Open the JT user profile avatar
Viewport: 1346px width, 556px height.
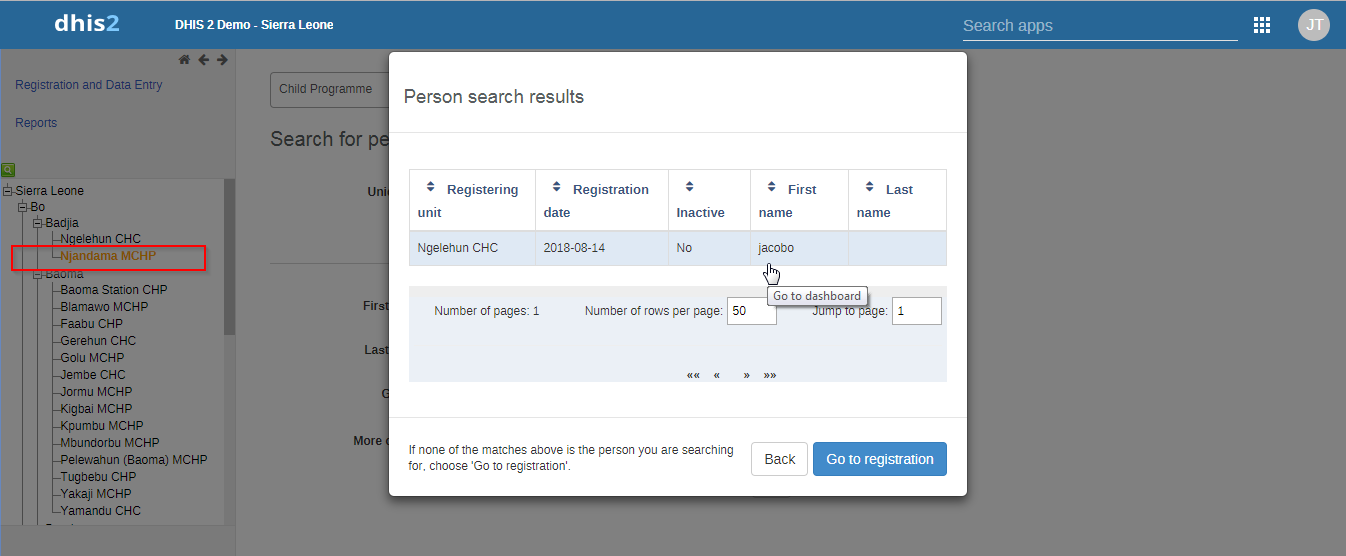(1314, 25)
